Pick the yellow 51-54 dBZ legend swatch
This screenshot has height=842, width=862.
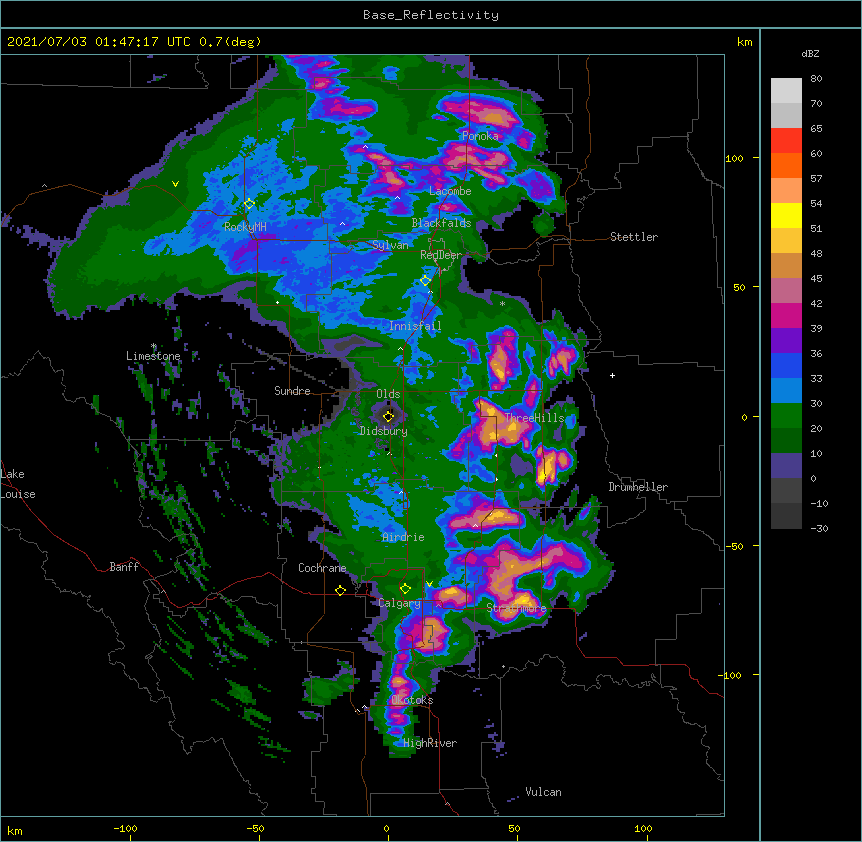click(786, 215)
